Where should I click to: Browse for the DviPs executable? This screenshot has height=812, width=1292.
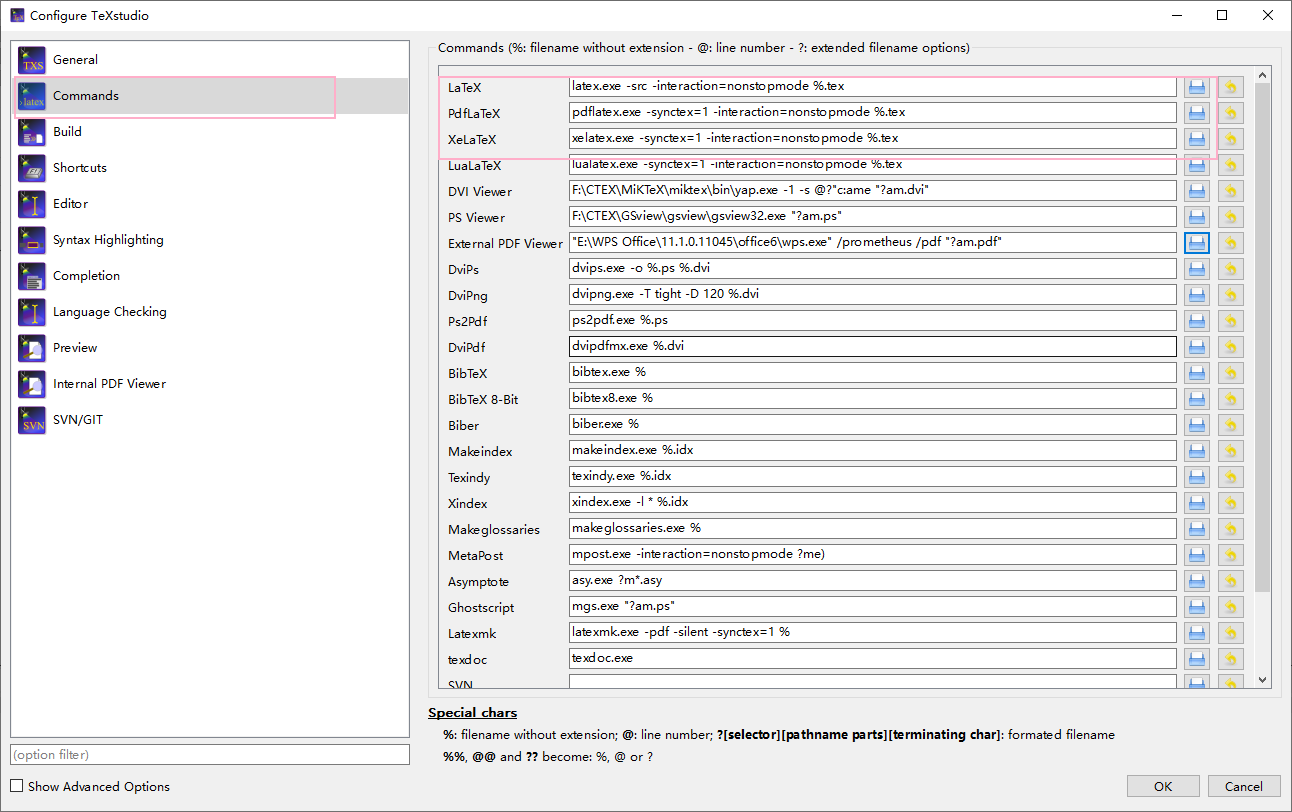[x=1197, y=269]
